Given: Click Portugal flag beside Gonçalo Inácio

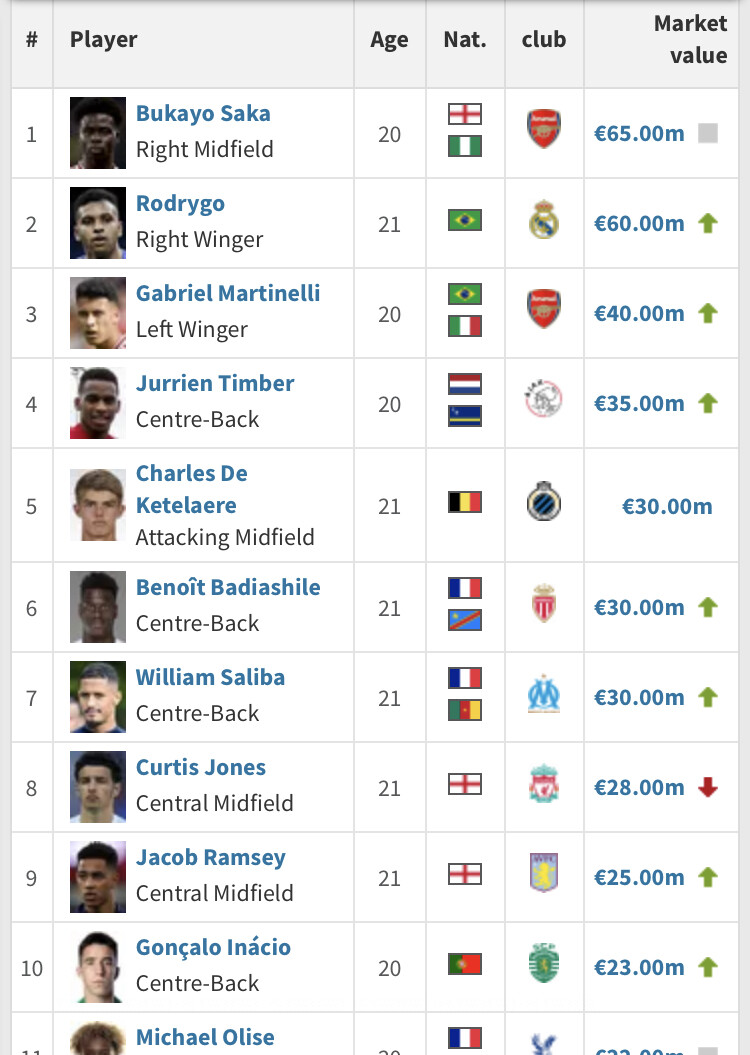Looking at the screenshot, I should tap(465, 965).
